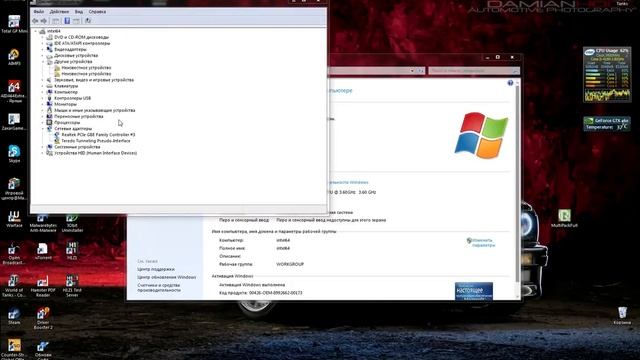
Task: Open the Игровой центр@Mail desktop icon
Action: tap(14, 188)
